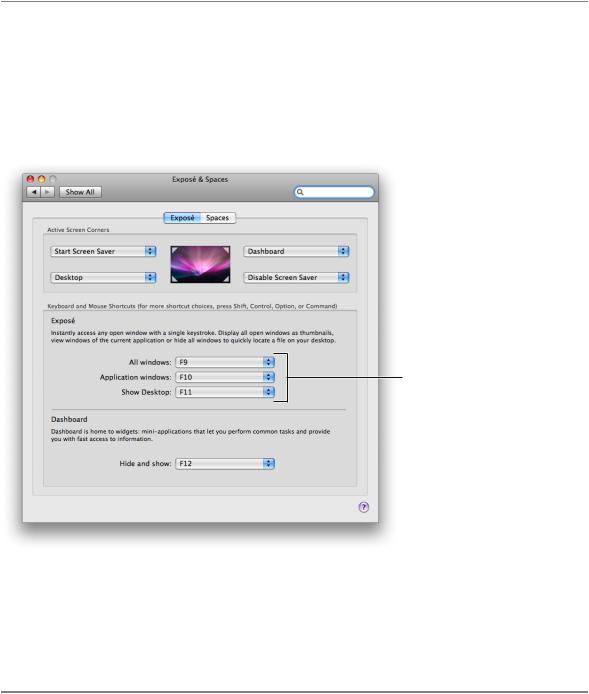Click the Exposé & Spaces title text
This screenshot has height=694, width=589.
pos(200,179)
